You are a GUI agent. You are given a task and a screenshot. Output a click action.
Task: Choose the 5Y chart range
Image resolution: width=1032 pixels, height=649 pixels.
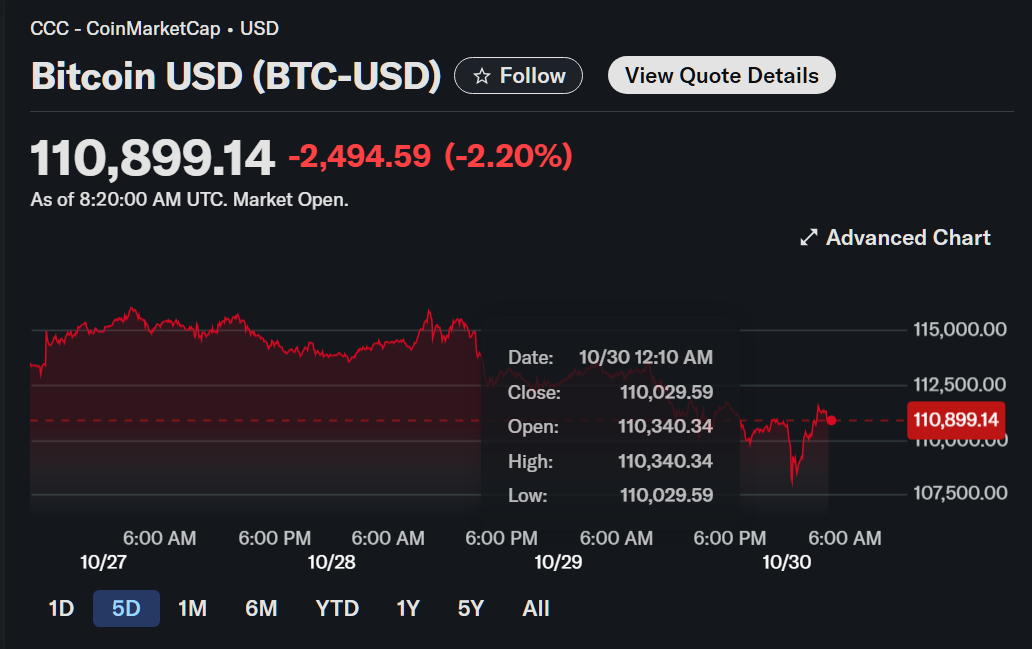(x=471, y=608)
